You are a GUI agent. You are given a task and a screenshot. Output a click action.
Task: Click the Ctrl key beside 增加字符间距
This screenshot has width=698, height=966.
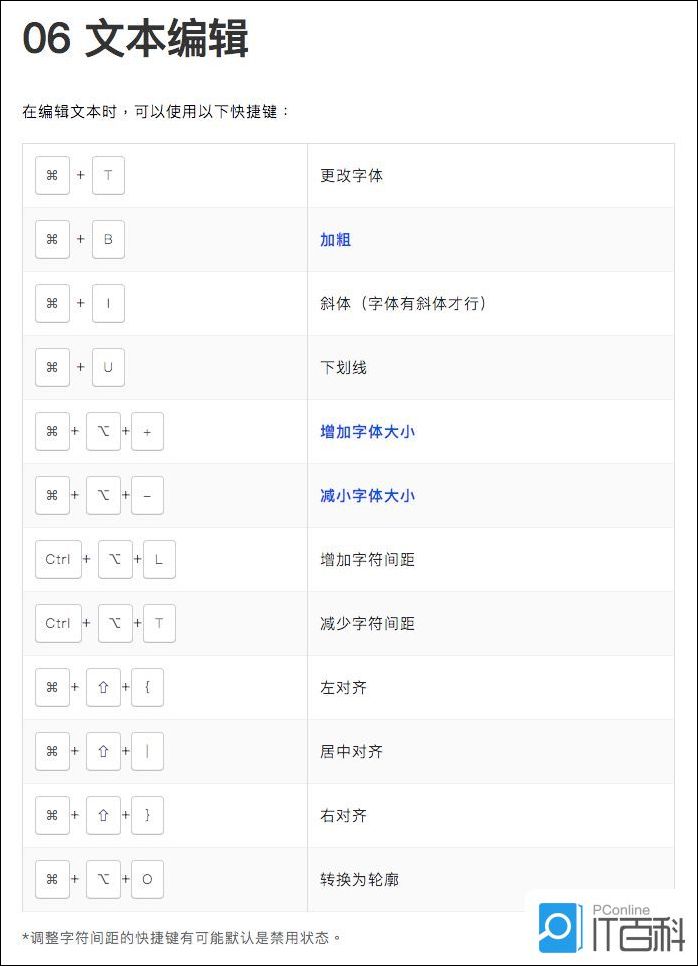tap(58, 560)
